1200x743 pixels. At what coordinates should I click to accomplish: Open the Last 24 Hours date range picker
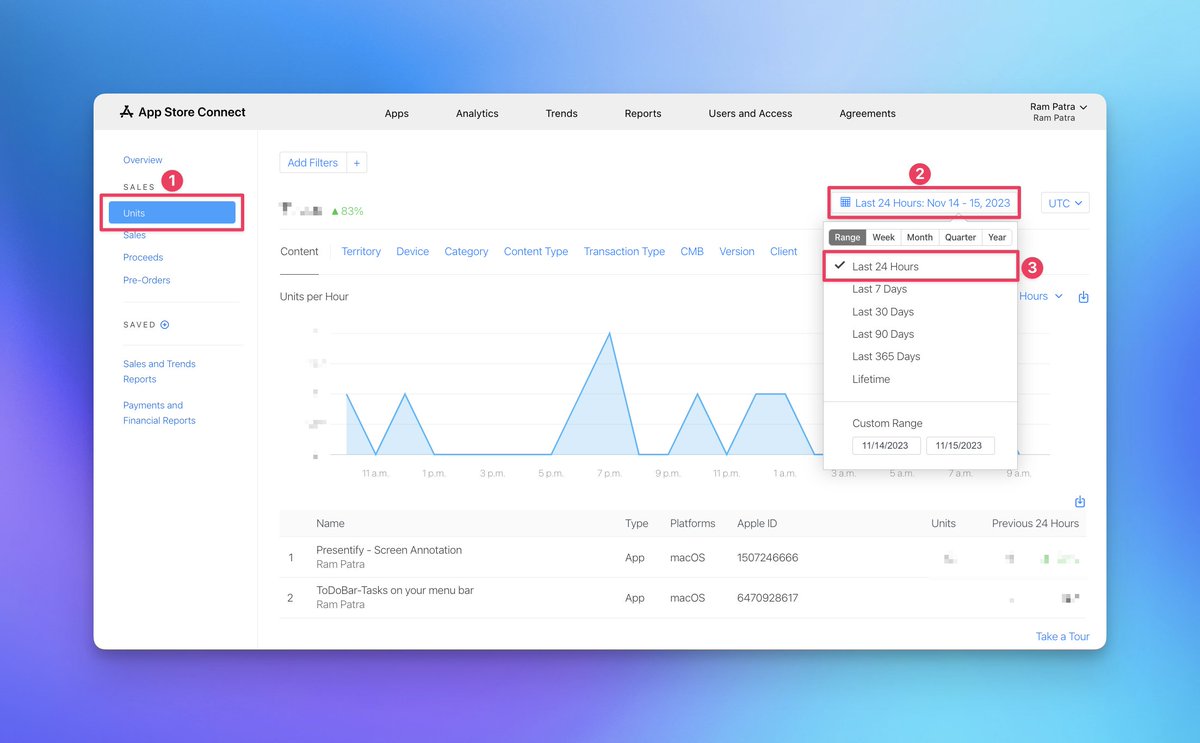click(x=924, y=203)
